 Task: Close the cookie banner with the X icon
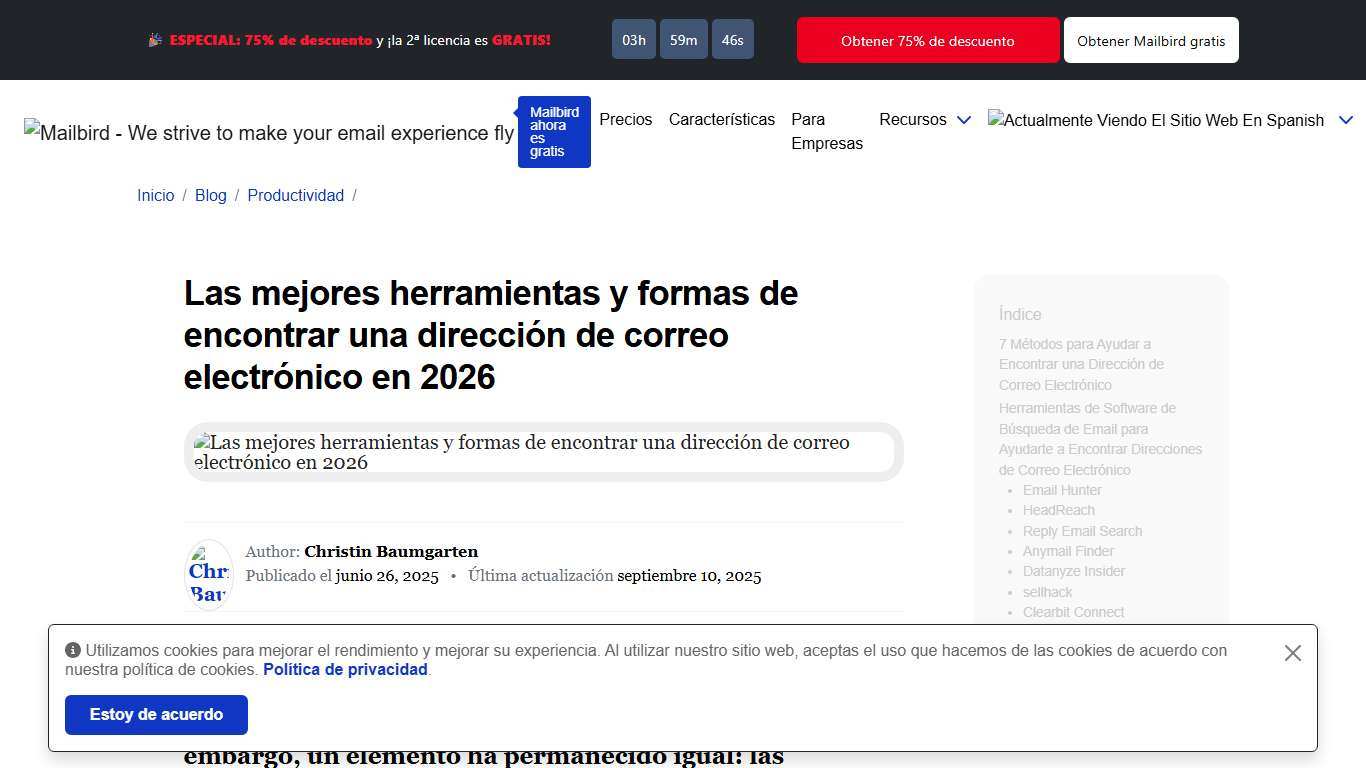click(x=1293, y=653)
